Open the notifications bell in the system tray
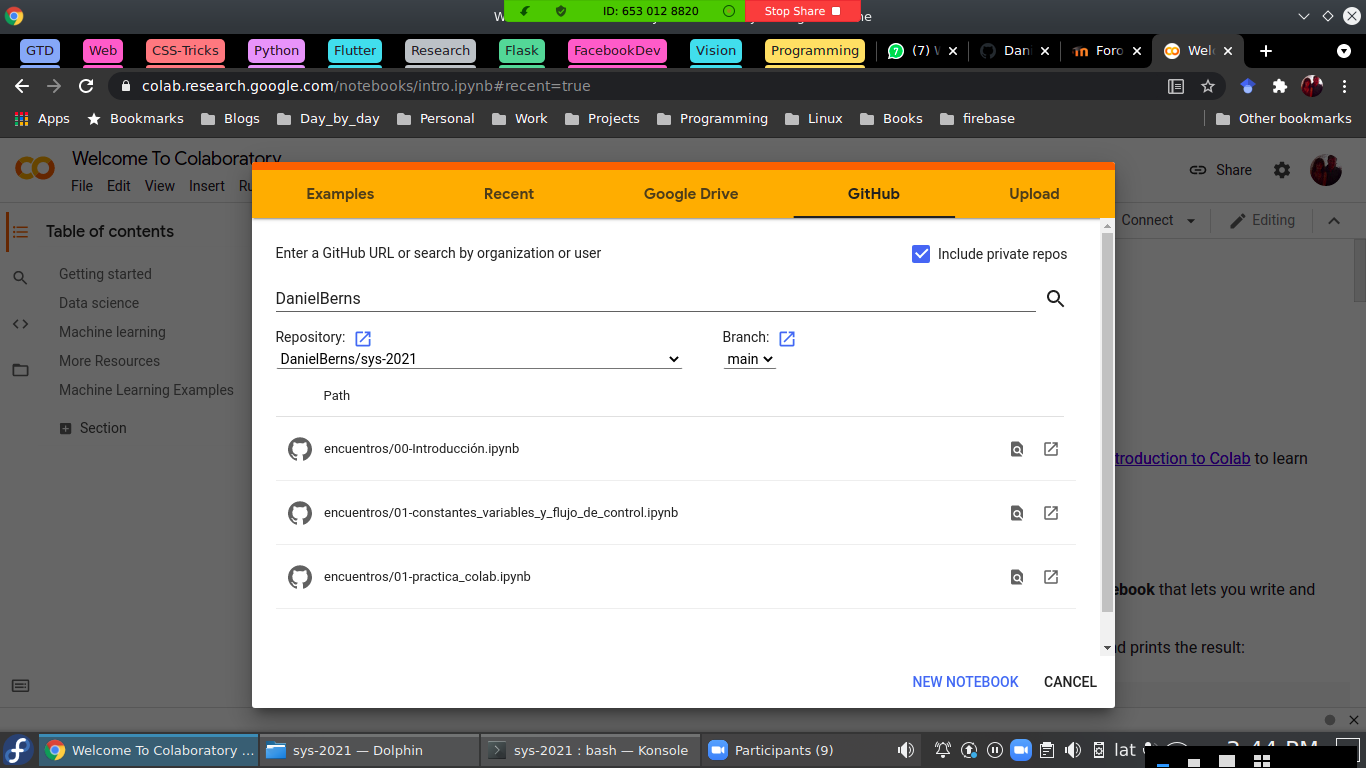Image resolution: width=1366 pixels, height=768 pixels. tap(943, 750)
